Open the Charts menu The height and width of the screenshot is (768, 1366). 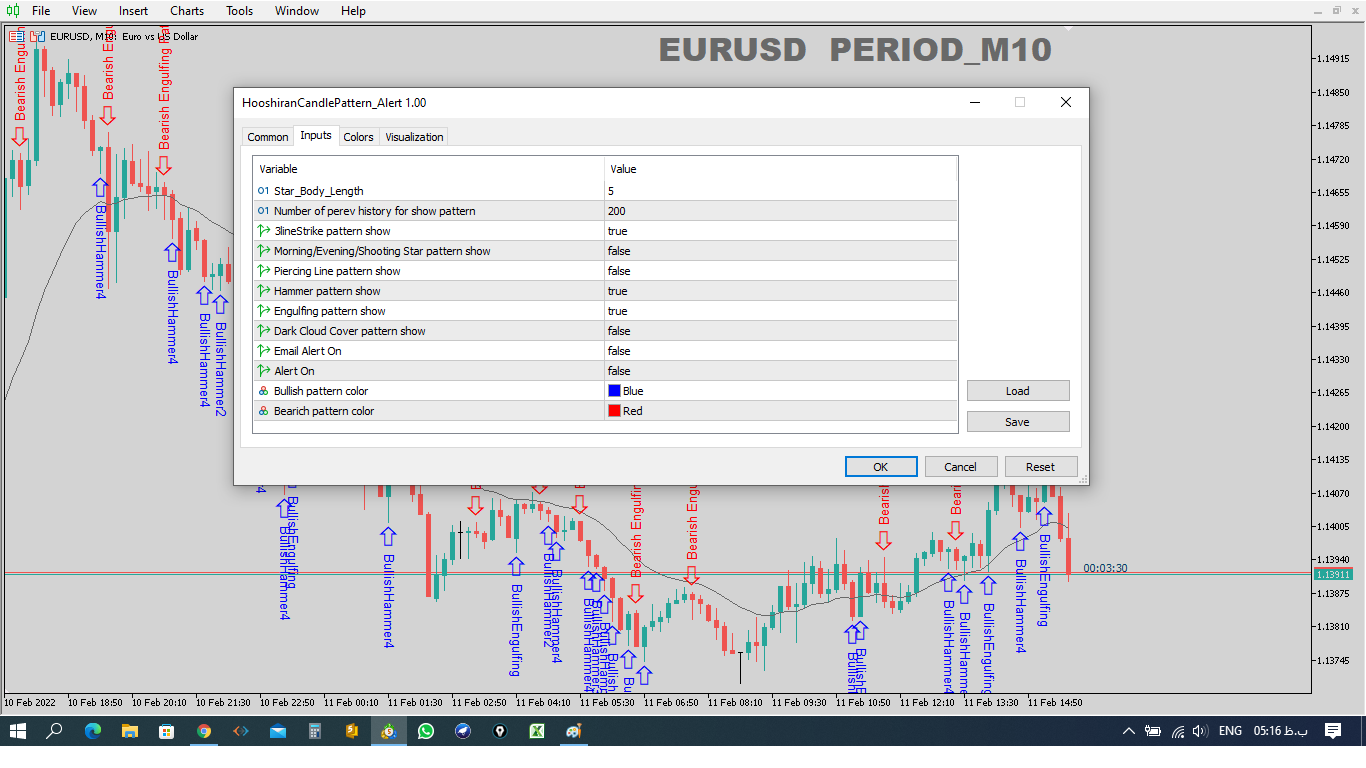pos(187,11)
